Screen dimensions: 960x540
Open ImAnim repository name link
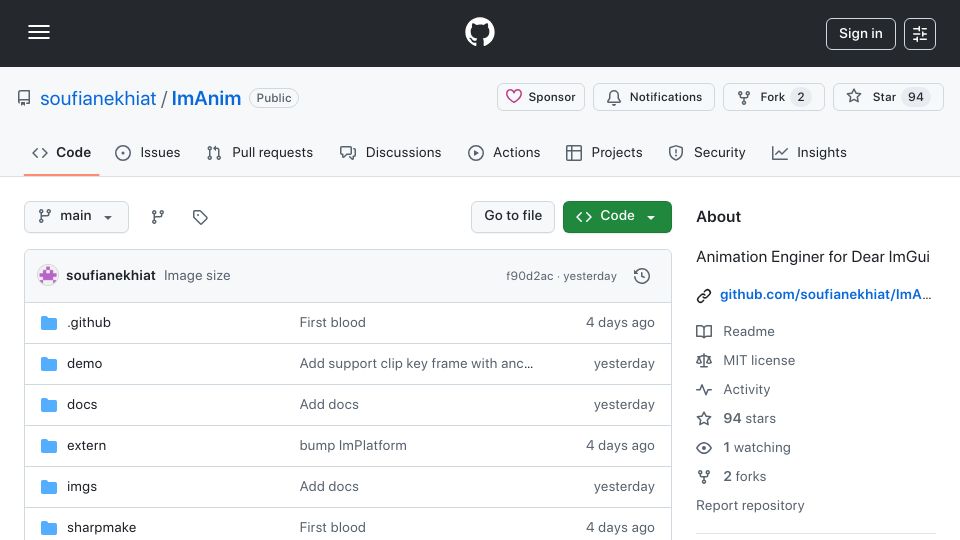206,98
